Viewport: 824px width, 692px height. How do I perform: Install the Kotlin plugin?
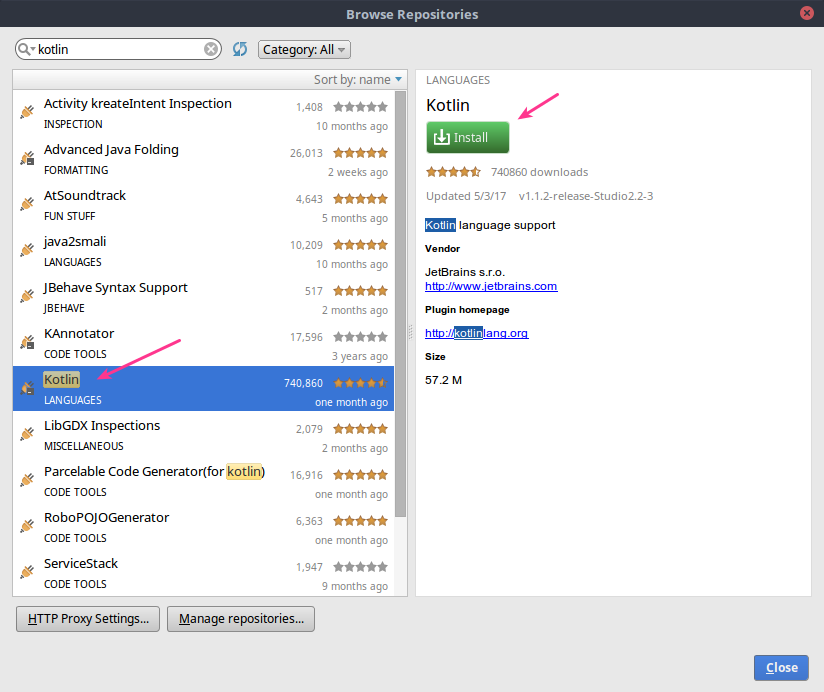pyautogui.click(x=467, y=137)
